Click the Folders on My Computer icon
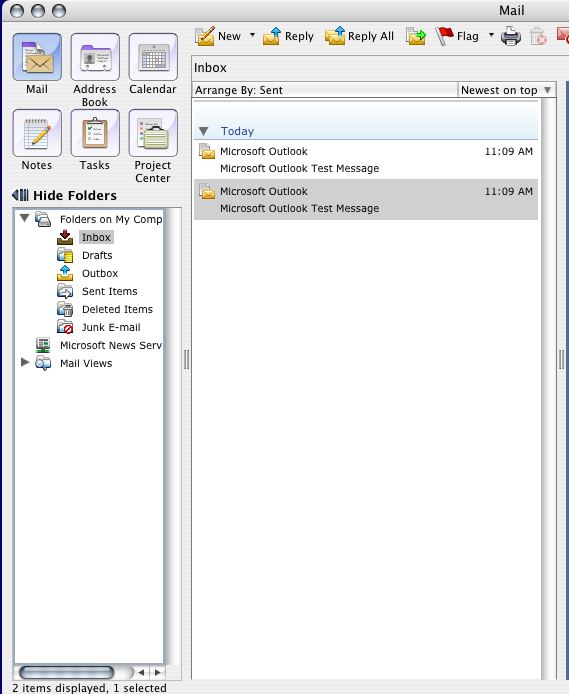Image resolution: width=569 pixels, height=694 pixels. [x=43, y=219]
